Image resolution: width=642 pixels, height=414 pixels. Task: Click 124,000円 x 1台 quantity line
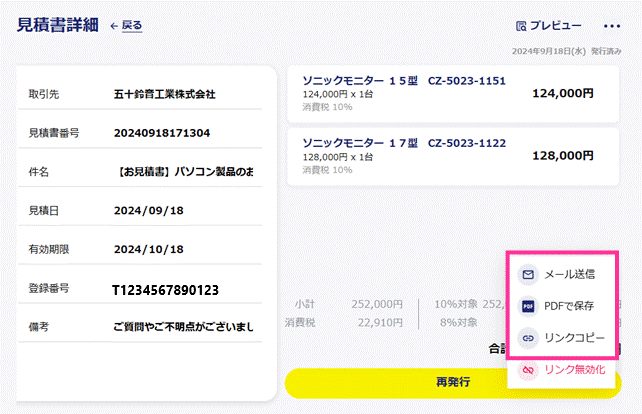point(338,94)
